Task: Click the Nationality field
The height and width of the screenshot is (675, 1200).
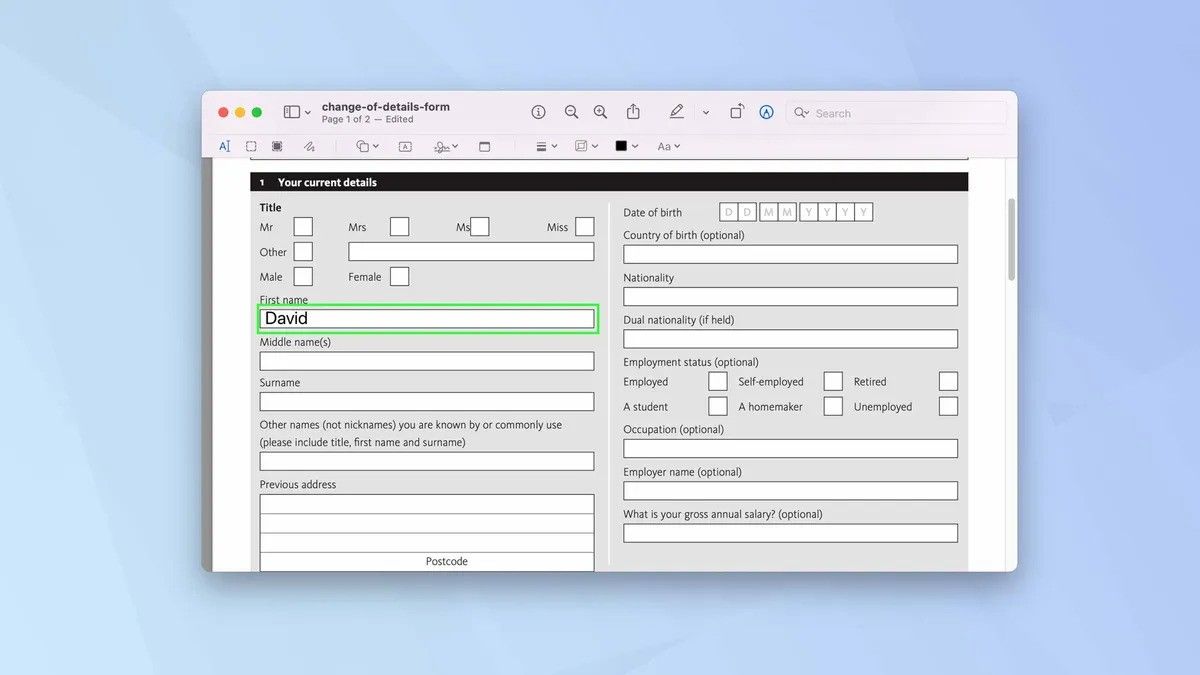Action: (790, 297)
